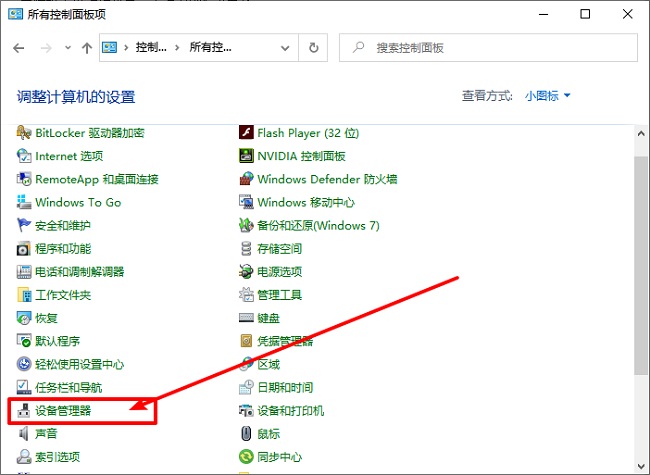This screenshot has width=650, height=475.
Task: Click the scrollbar up arrow
Action: pos(641,134)
